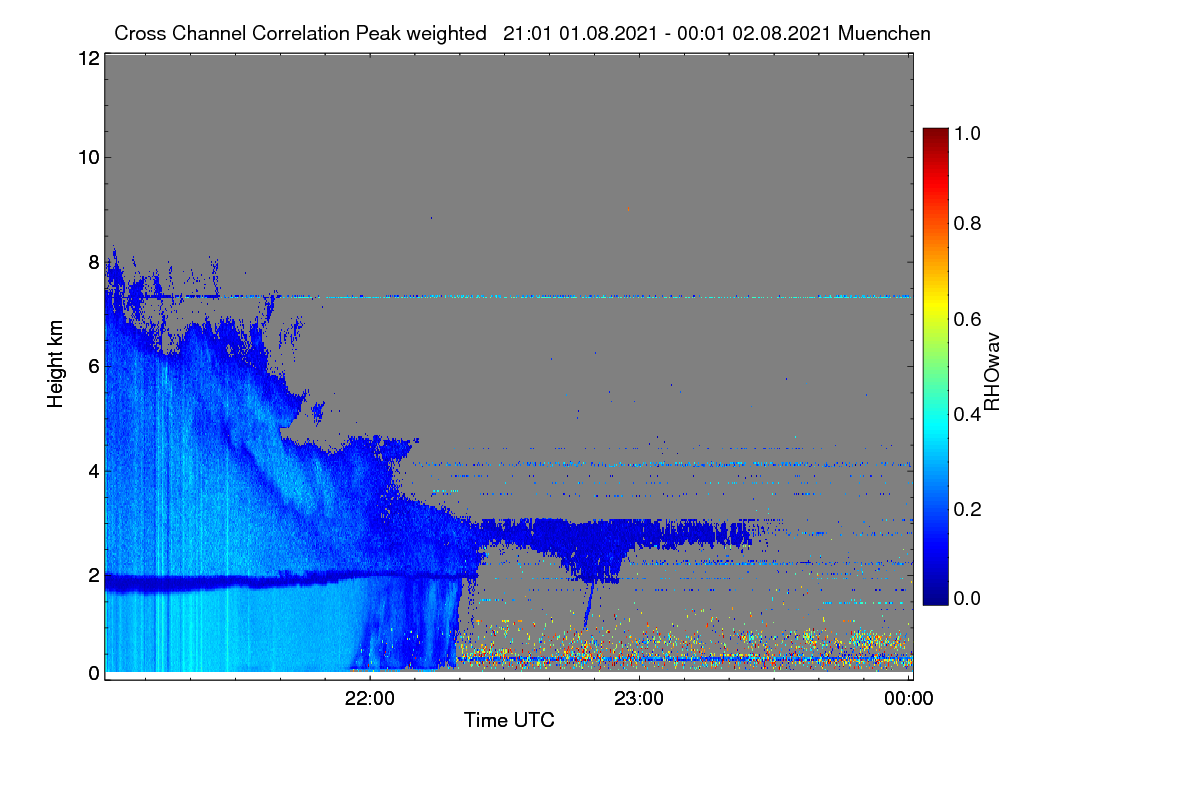
Task: Select the Height km axis title
Action: [x=55, y=365]
